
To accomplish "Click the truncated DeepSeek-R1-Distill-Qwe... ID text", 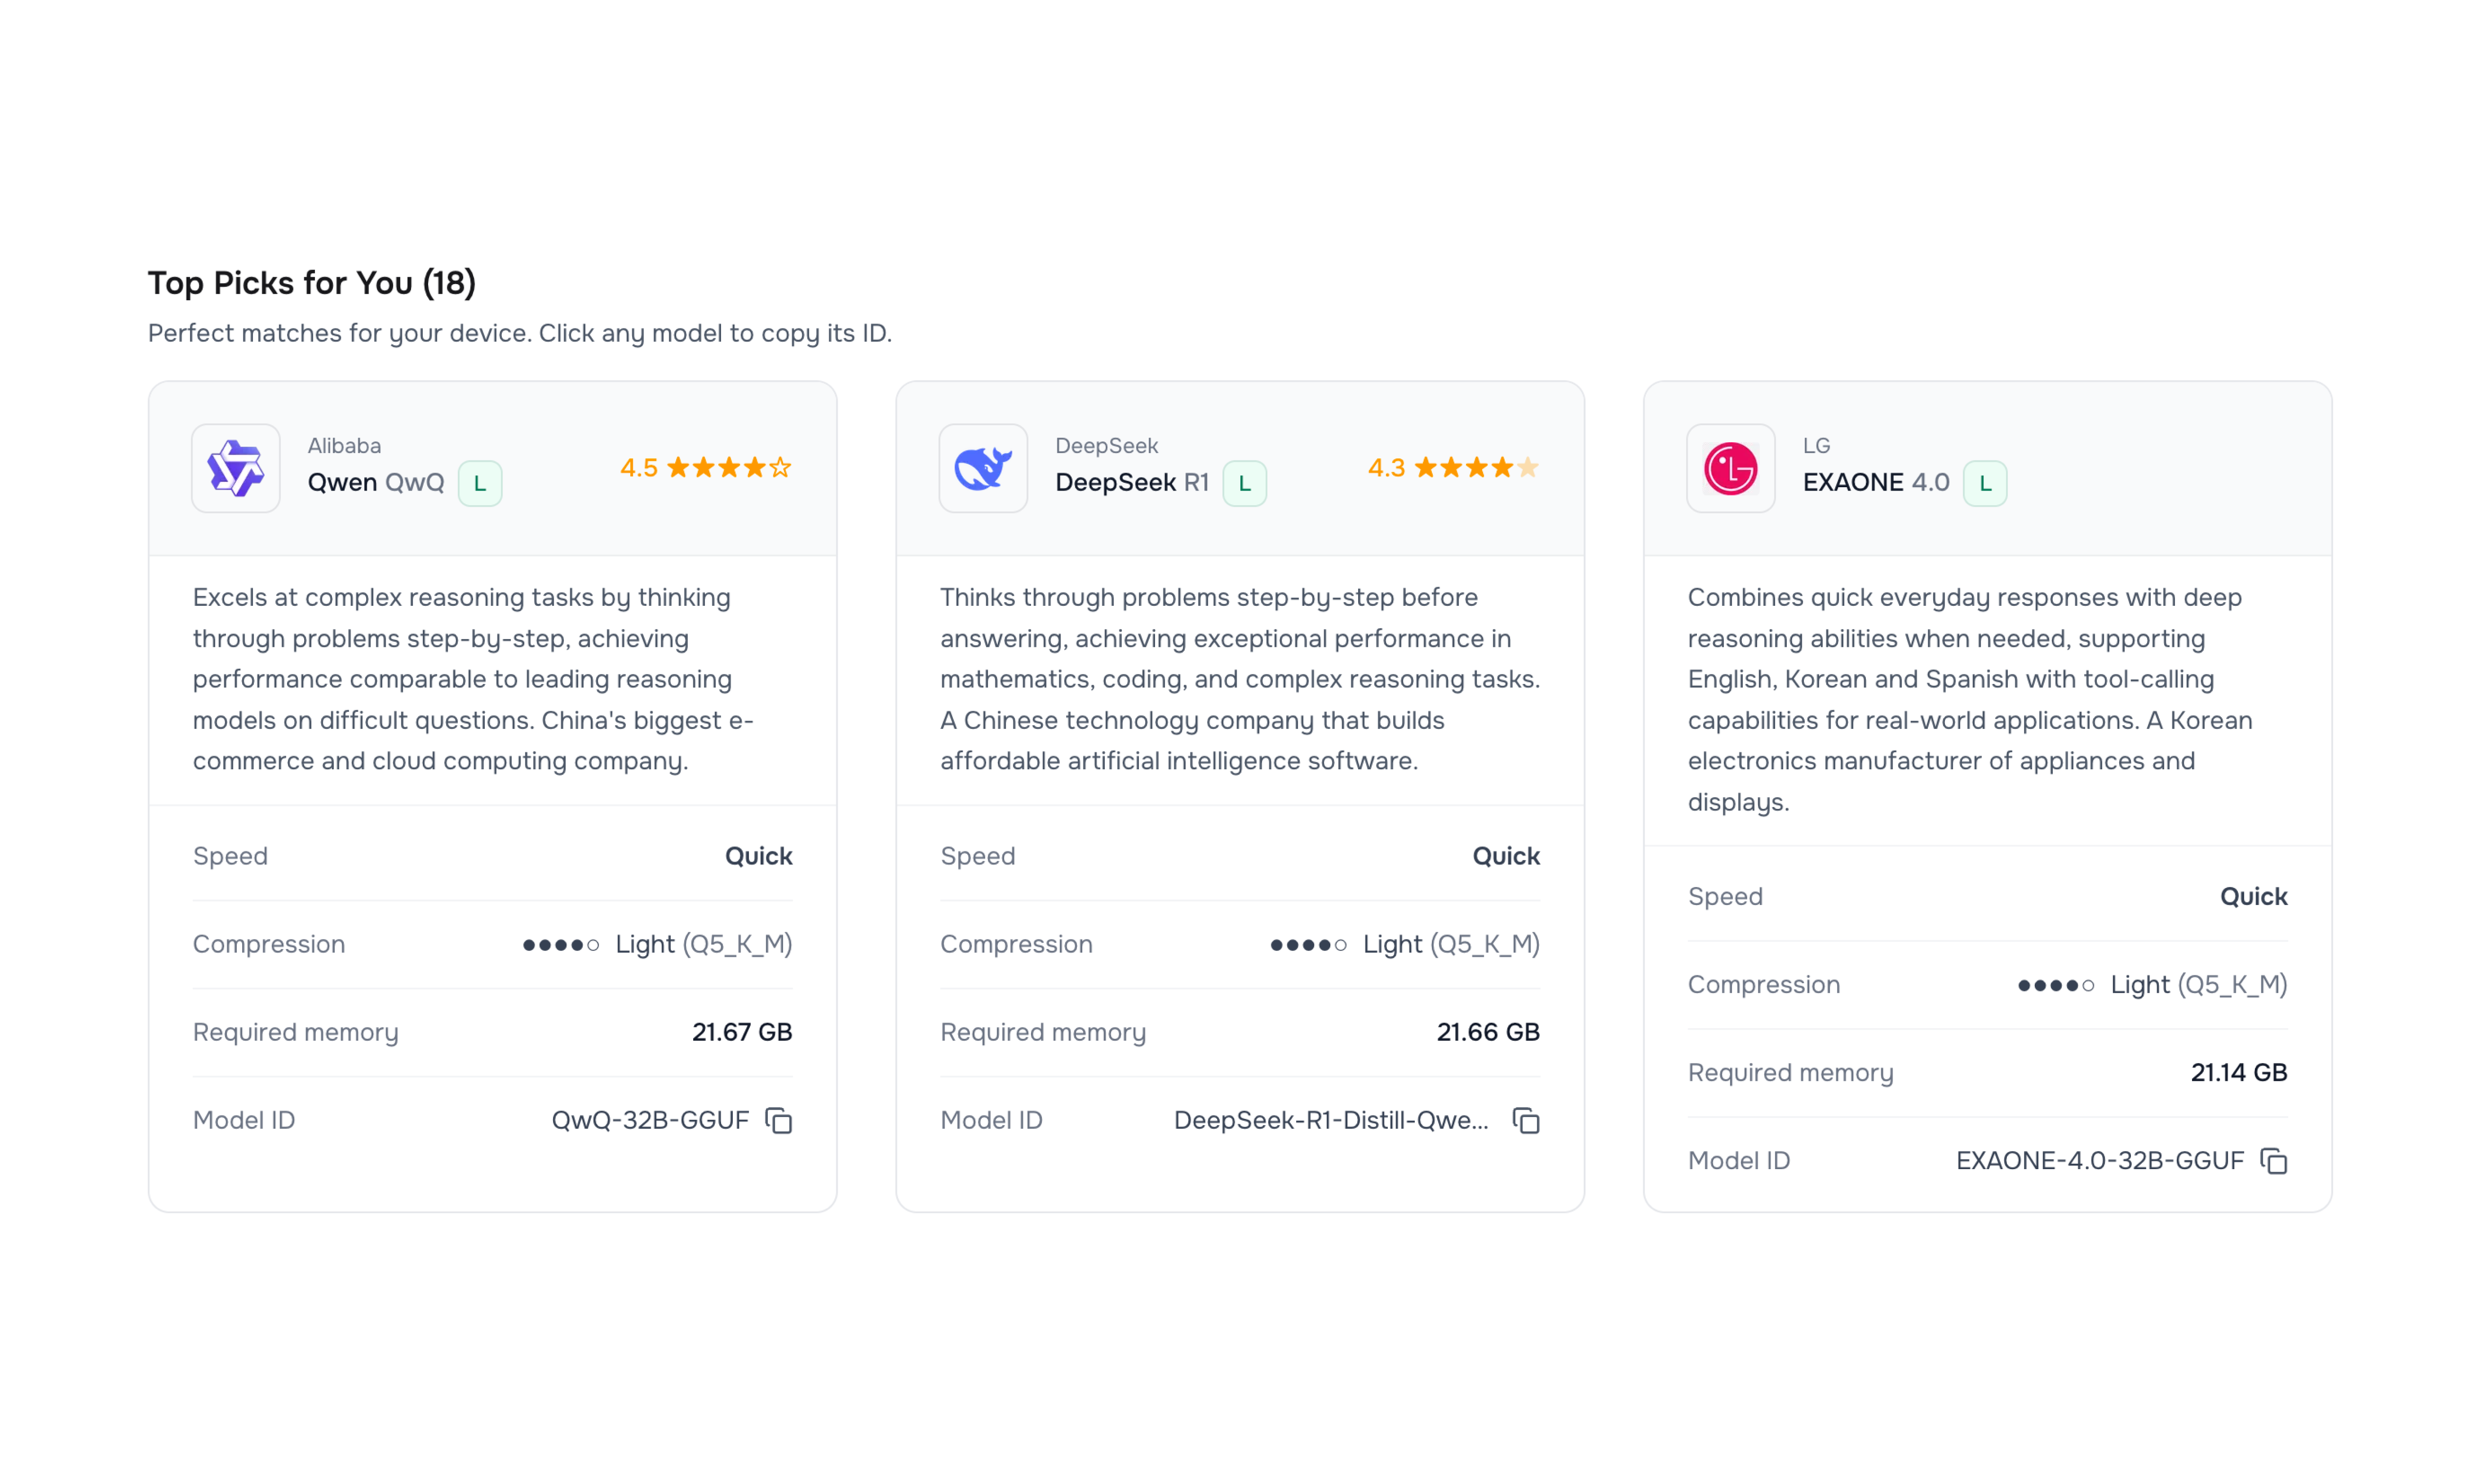I will (1331, 1120).
